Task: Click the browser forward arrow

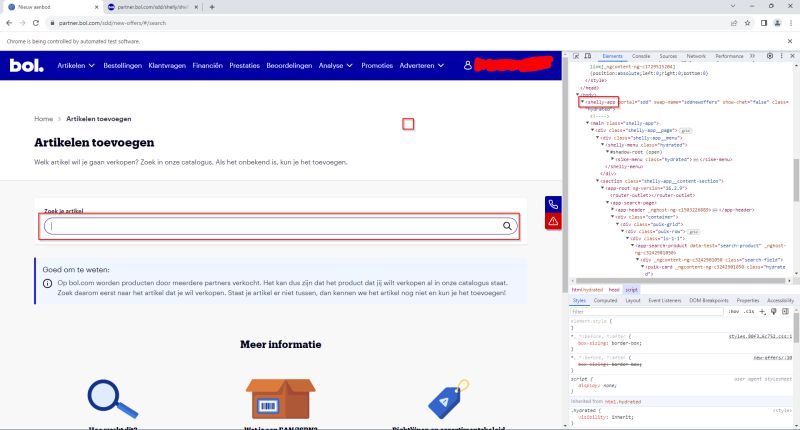Action: tap(22, 23)
